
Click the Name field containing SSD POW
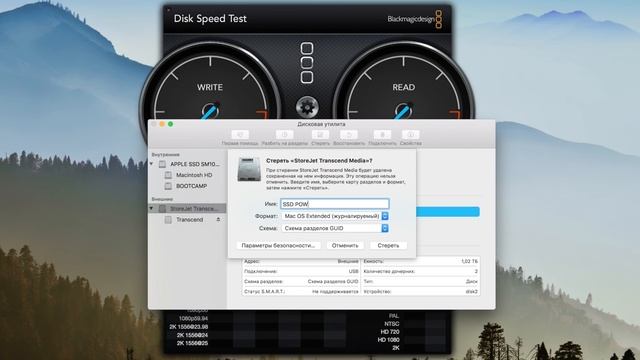pyautogui.click(x=335, y=204)
